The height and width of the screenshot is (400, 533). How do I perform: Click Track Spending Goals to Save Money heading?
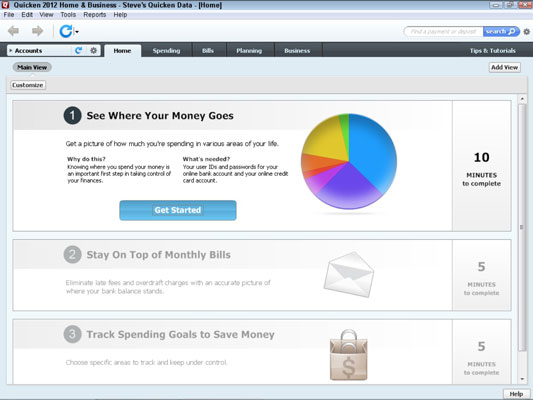[x=180, y=334]
